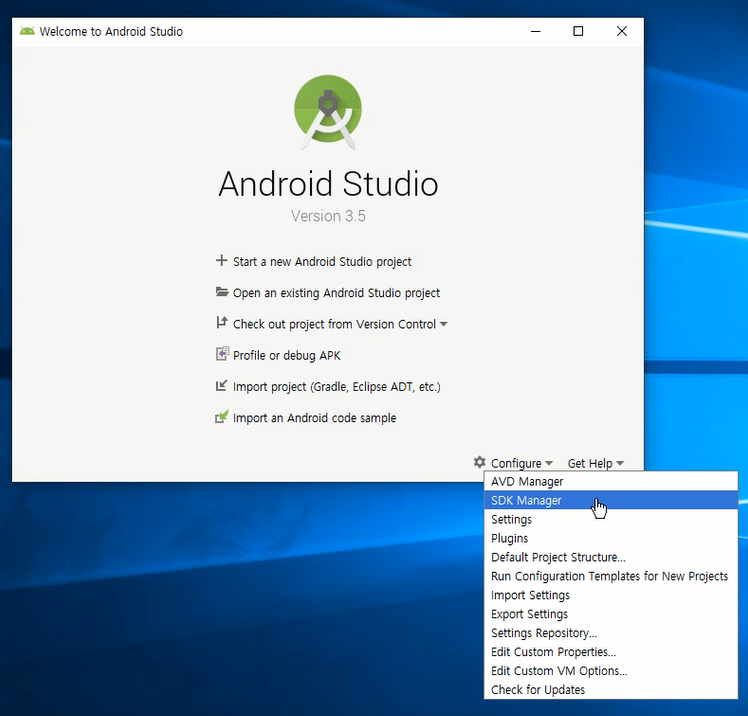Choose Profile or debug APK
This screenshot has width=748, height=716.
click(287, 355)
